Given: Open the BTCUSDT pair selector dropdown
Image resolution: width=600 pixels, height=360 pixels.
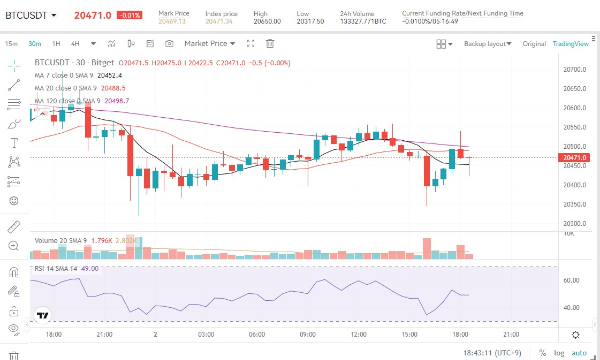Looking at the screenshot, I should (x=31, y=16).
